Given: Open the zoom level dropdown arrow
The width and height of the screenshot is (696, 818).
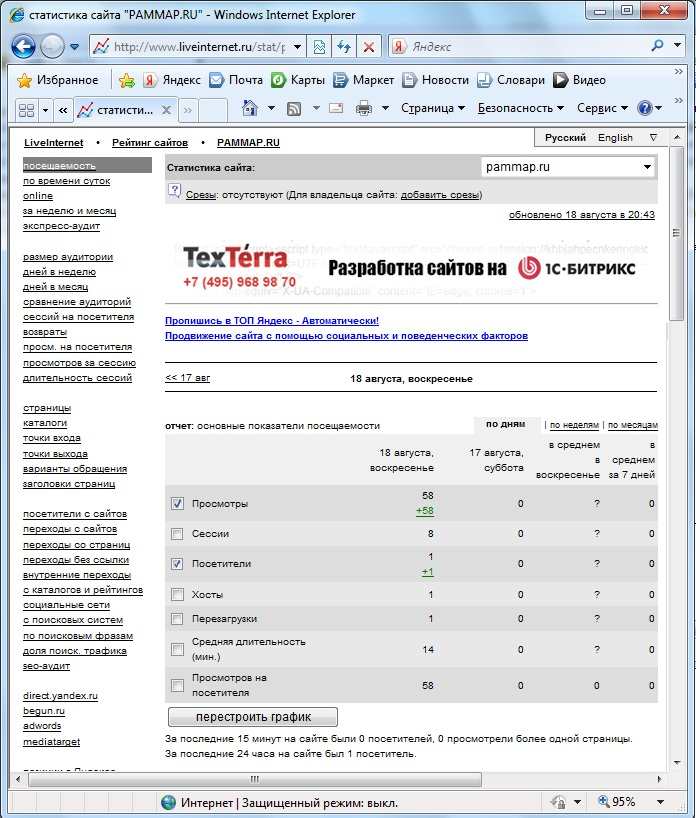Looking at the screenshot, I should 660,802.
